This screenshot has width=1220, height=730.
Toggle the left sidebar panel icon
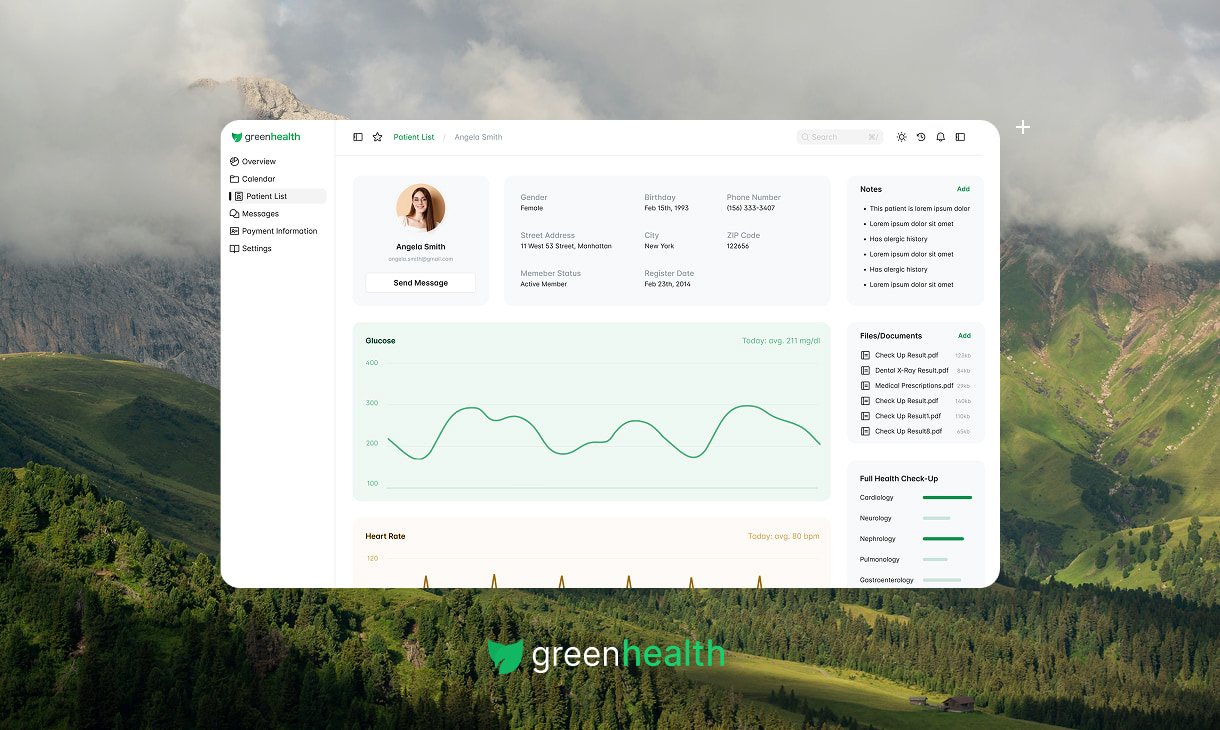tap(358, 137)
